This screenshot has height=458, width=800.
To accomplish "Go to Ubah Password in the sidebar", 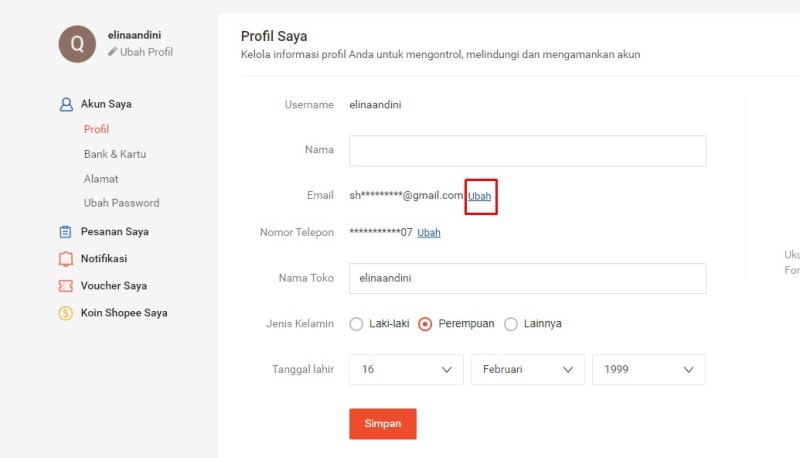I will 121,203.
